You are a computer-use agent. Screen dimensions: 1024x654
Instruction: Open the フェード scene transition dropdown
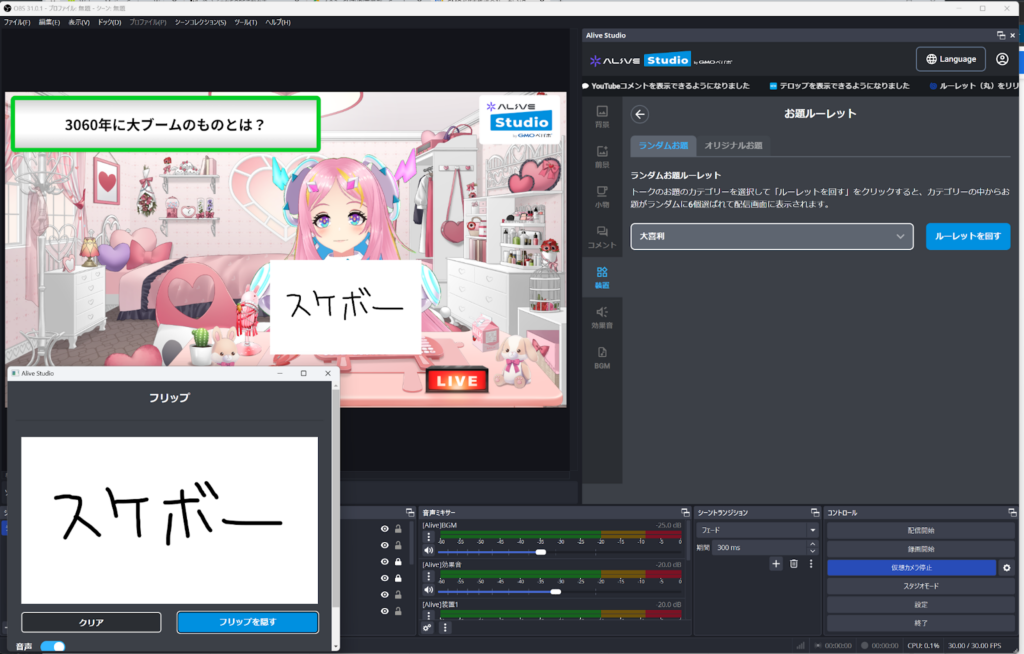[x=757, y=529]
